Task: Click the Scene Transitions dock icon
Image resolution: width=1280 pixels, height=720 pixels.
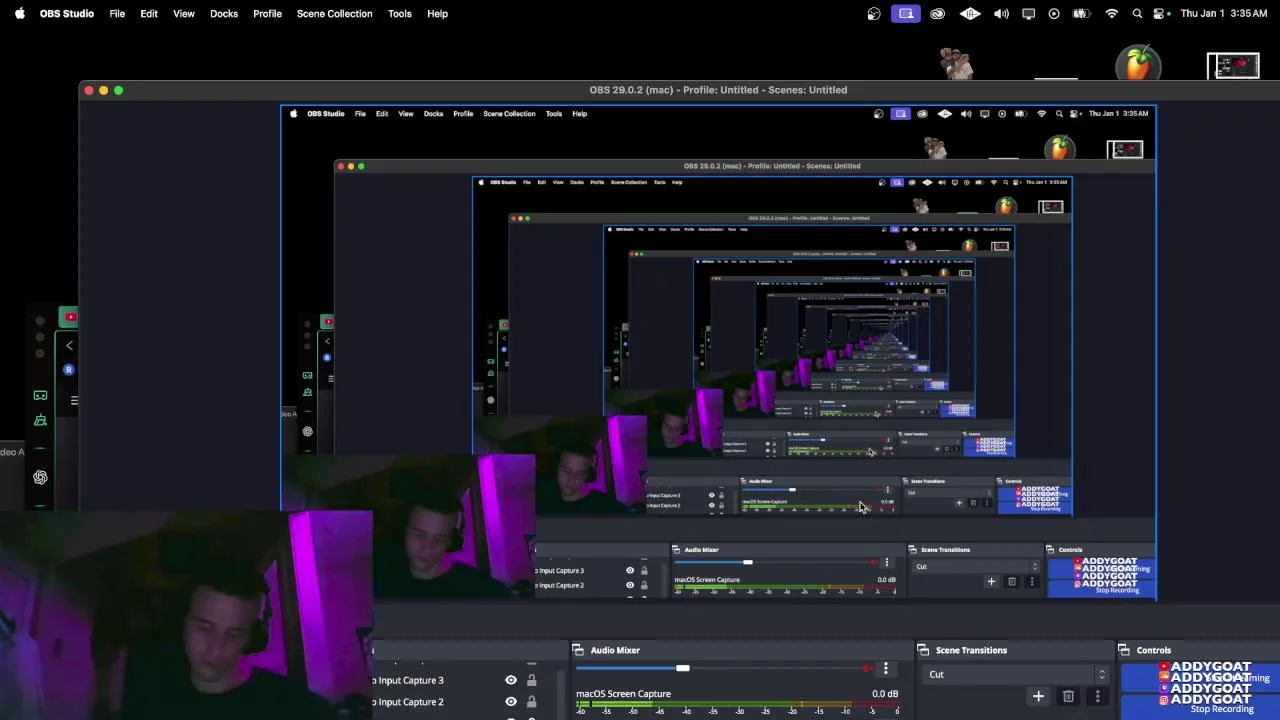Action: pyautogui.click(x=924, y=650)
